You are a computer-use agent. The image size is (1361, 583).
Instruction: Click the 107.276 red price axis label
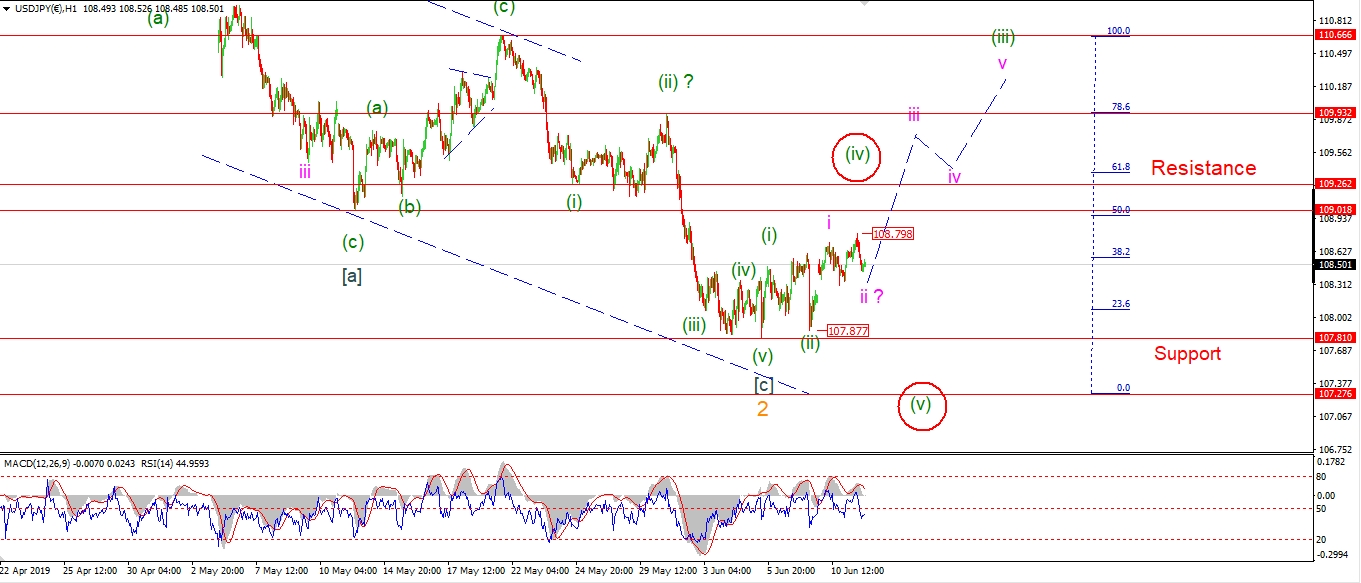point(1338,394)
